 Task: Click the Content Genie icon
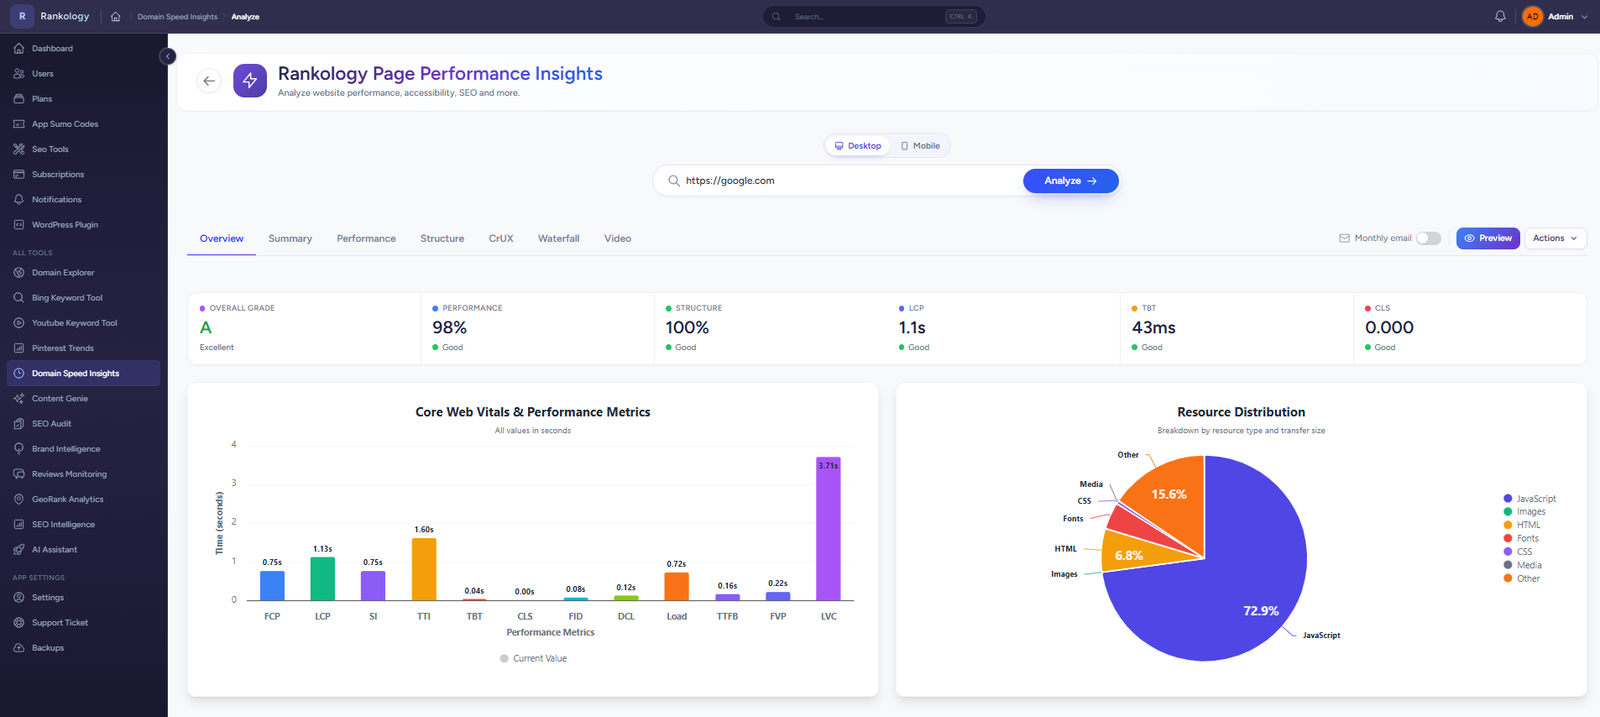19,398
